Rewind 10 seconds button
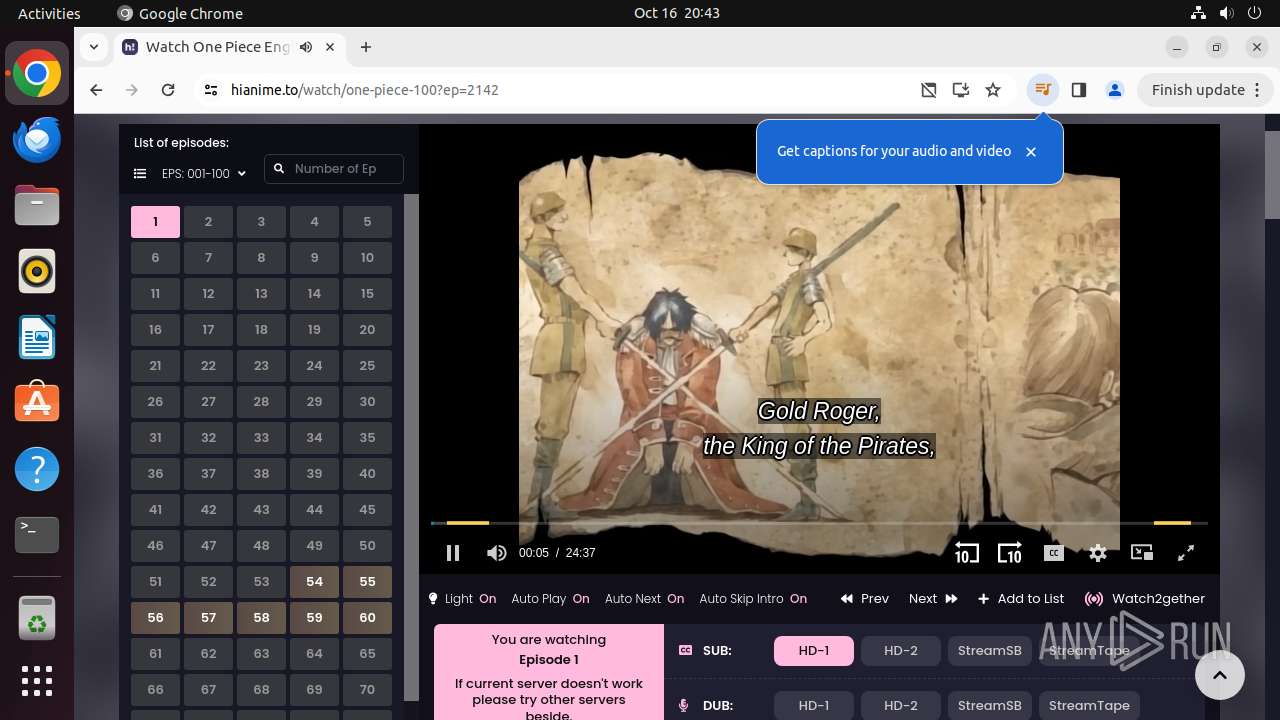The image size is (1280, 720). 966,553
